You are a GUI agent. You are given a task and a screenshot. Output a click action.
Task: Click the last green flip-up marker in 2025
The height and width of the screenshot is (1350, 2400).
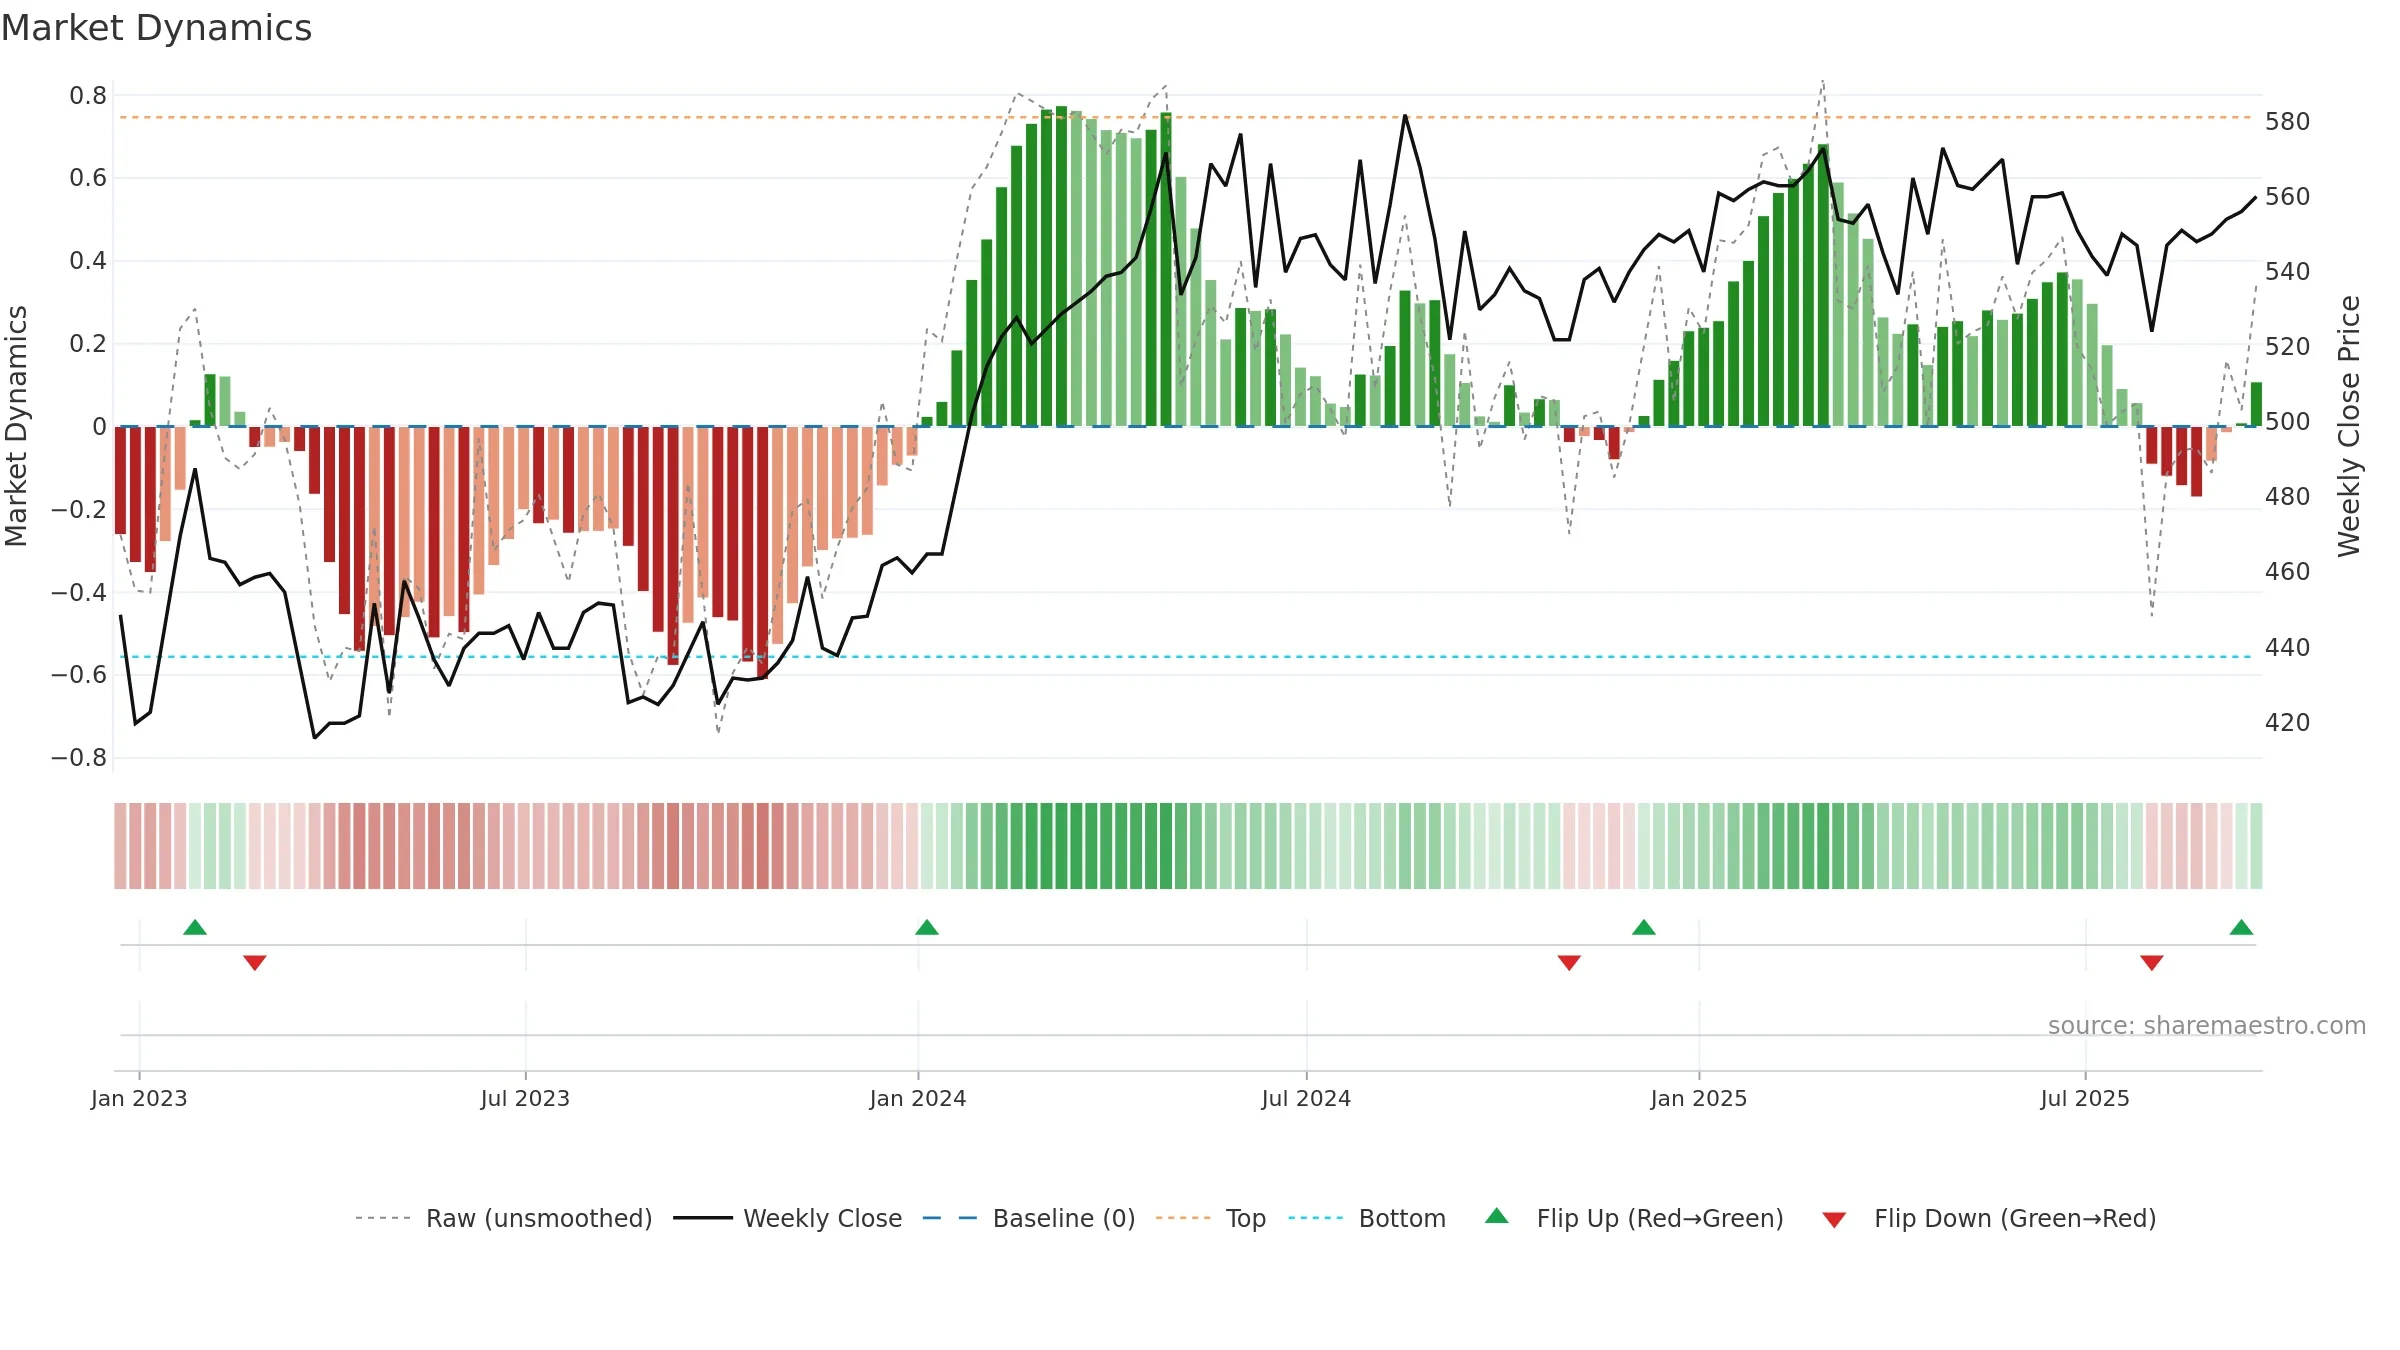click(2242, 927)
